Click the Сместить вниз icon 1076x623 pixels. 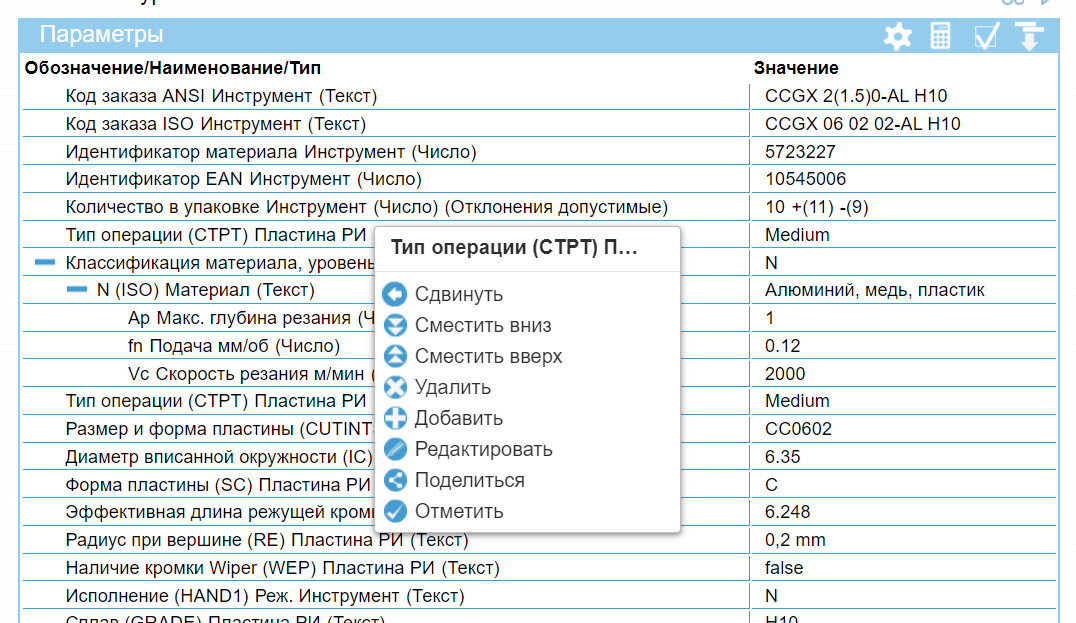pyautogui.click(x=396, y=325)
